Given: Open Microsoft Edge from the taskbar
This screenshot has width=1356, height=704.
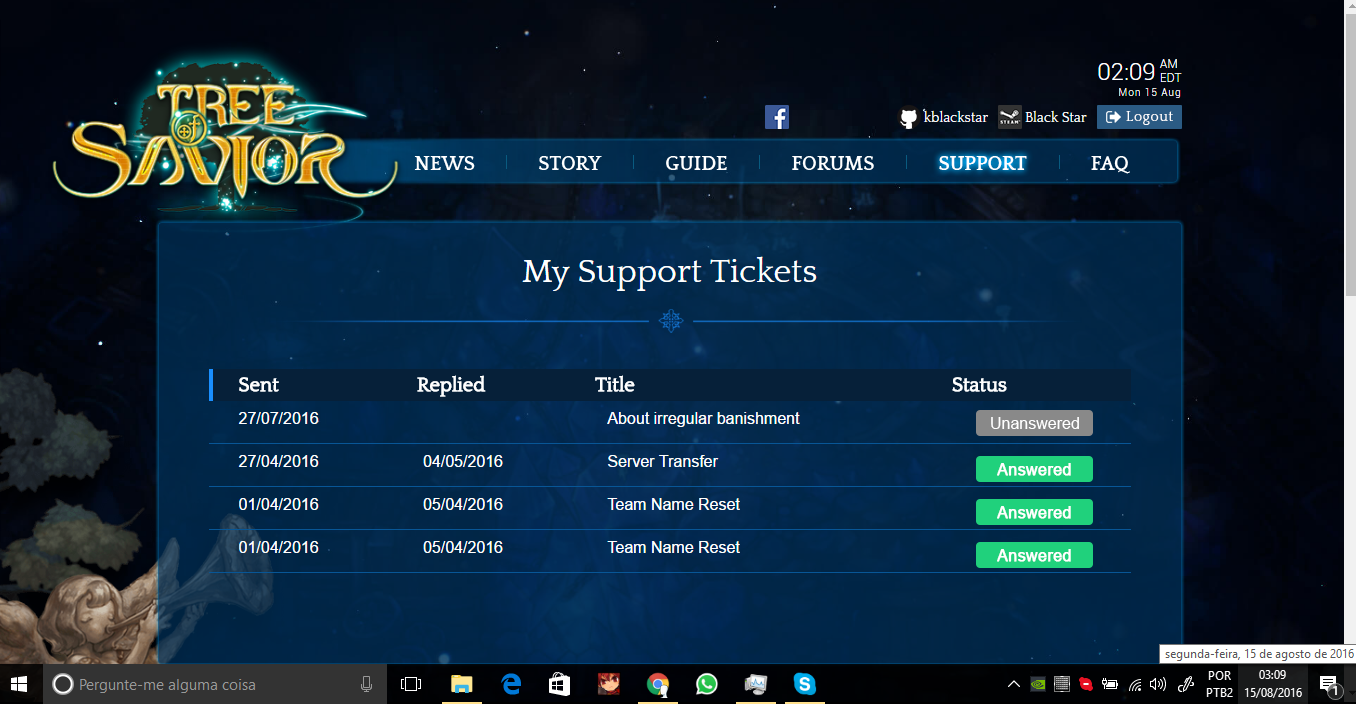Looking at the screenshot, I should tap(511, 685).
